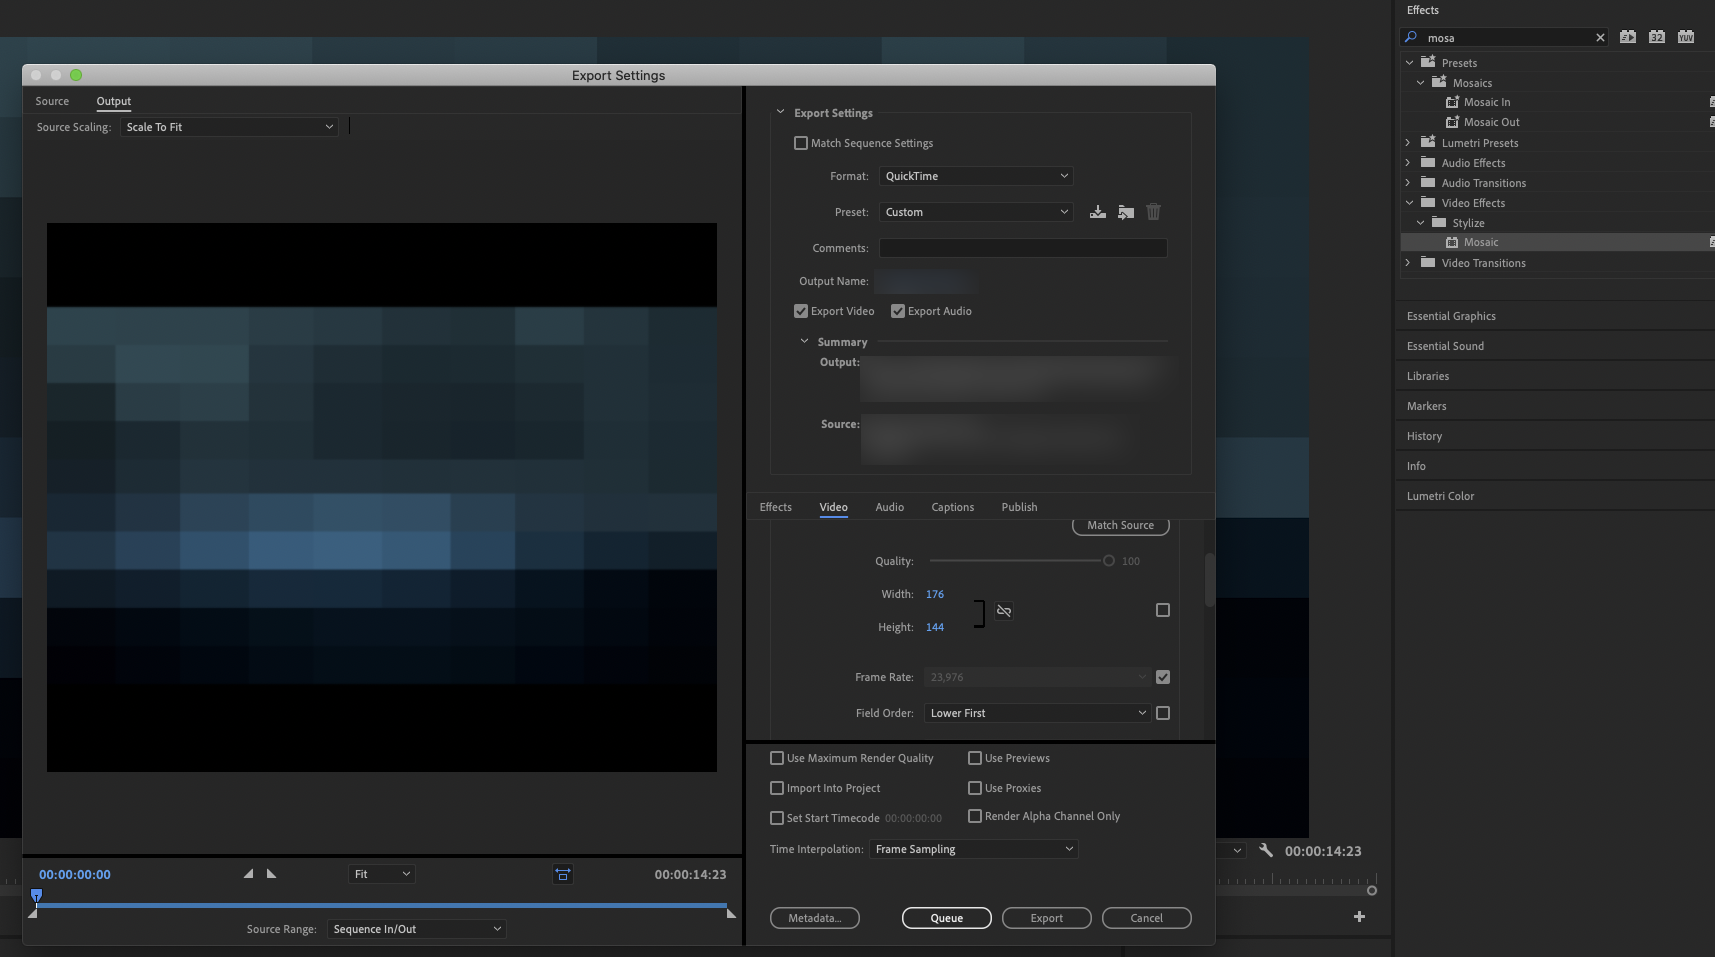Image resolution: width=1715 pixels, height=957 pixels.
Task: Uncheck Export Audio
Action: pyautogui.click(x=897, y=310)
